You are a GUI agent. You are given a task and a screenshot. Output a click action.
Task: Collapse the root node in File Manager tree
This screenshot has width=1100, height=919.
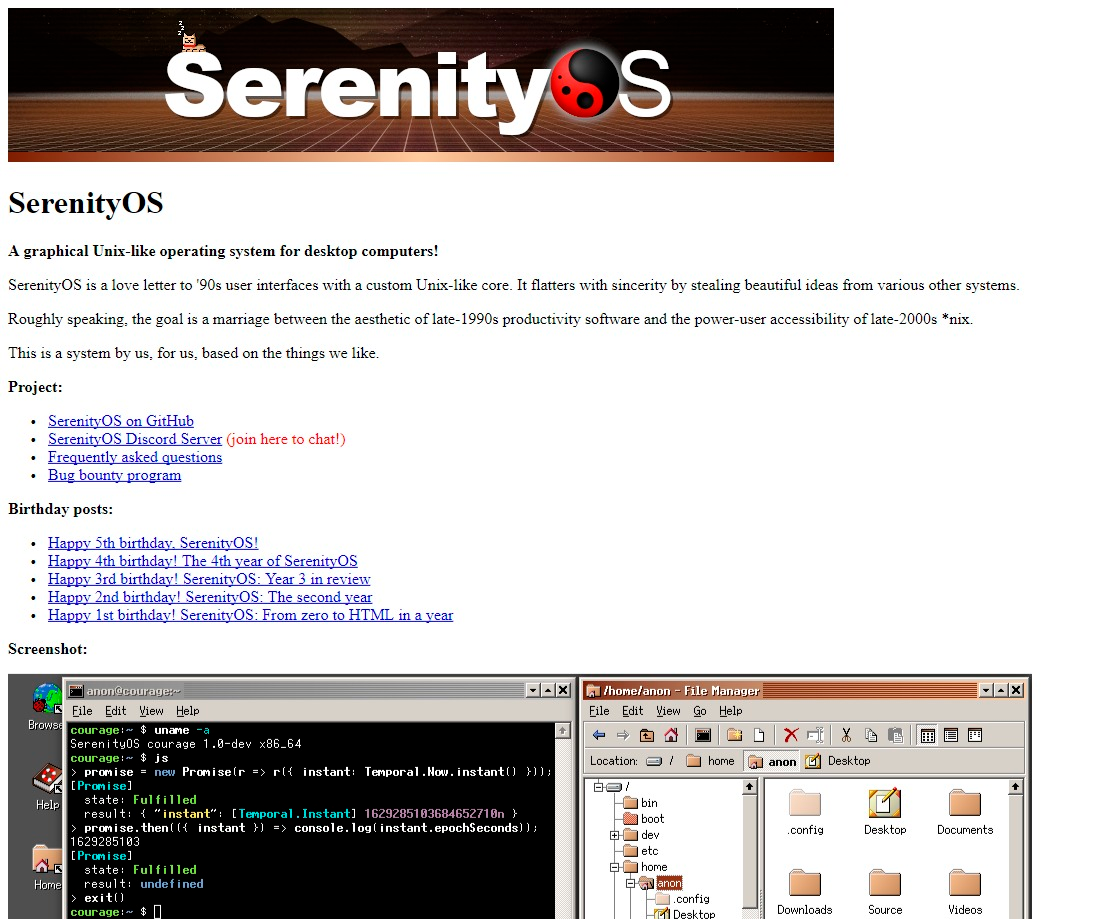tap(598, 787)
